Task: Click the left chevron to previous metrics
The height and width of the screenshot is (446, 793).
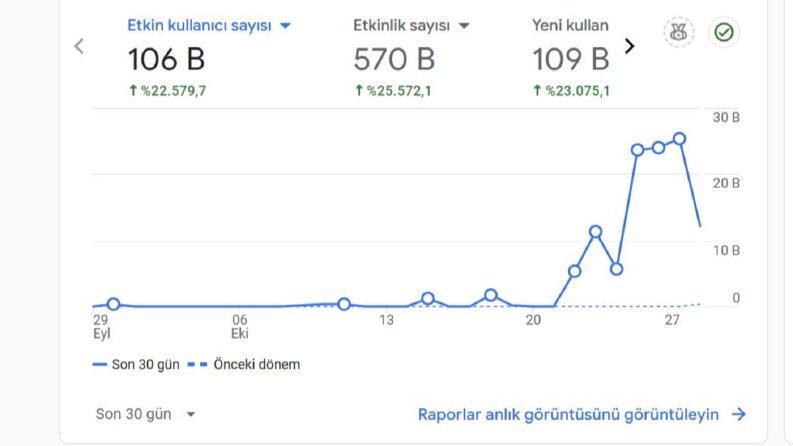Action: (x=79, y=46)
